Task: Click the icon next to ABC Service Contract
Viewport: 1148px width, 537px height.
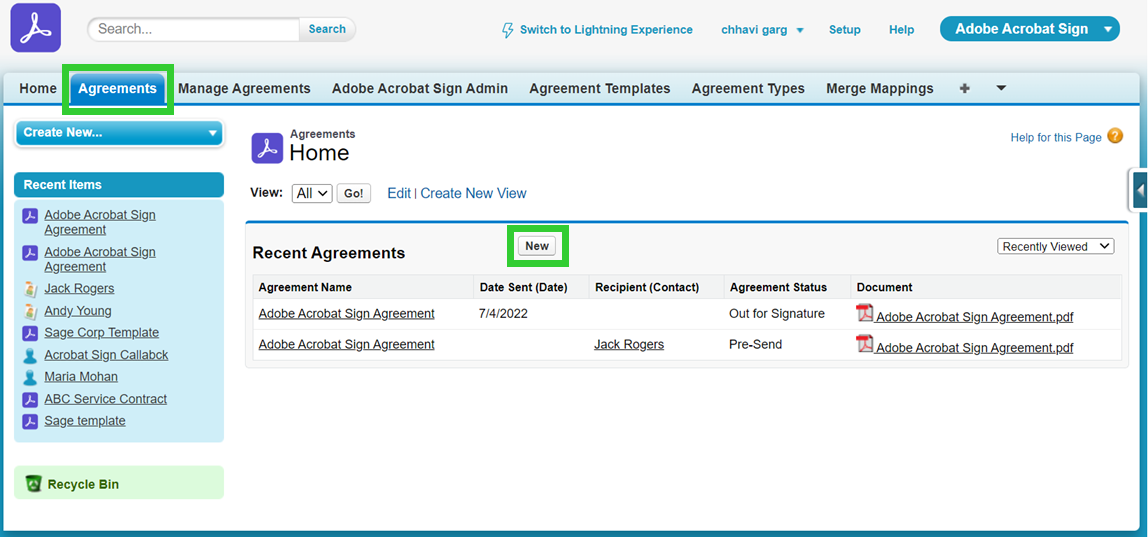Action: (x=30, y=399)
